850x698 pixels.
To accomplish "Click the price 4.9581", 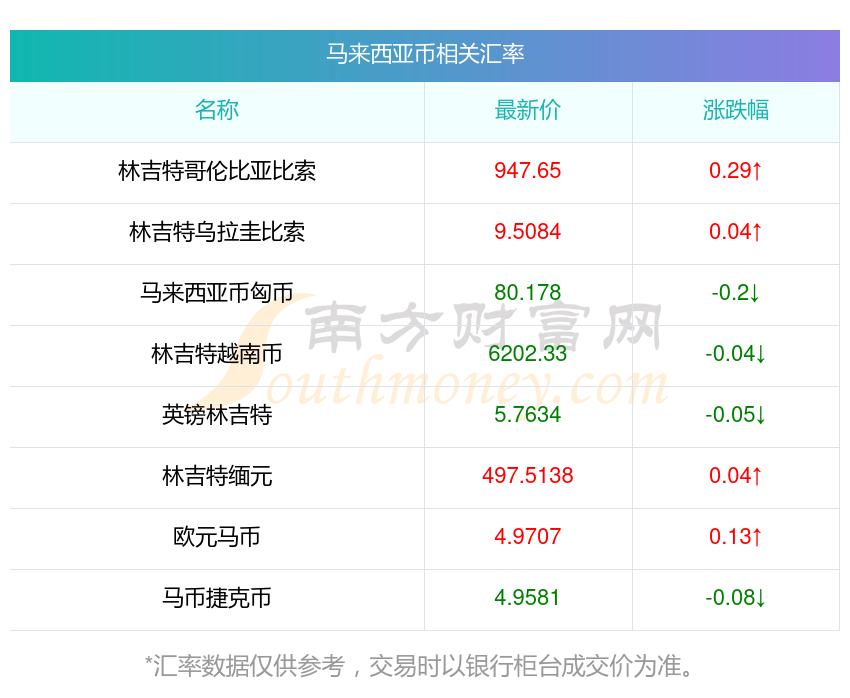I will (x=527, y=598).
